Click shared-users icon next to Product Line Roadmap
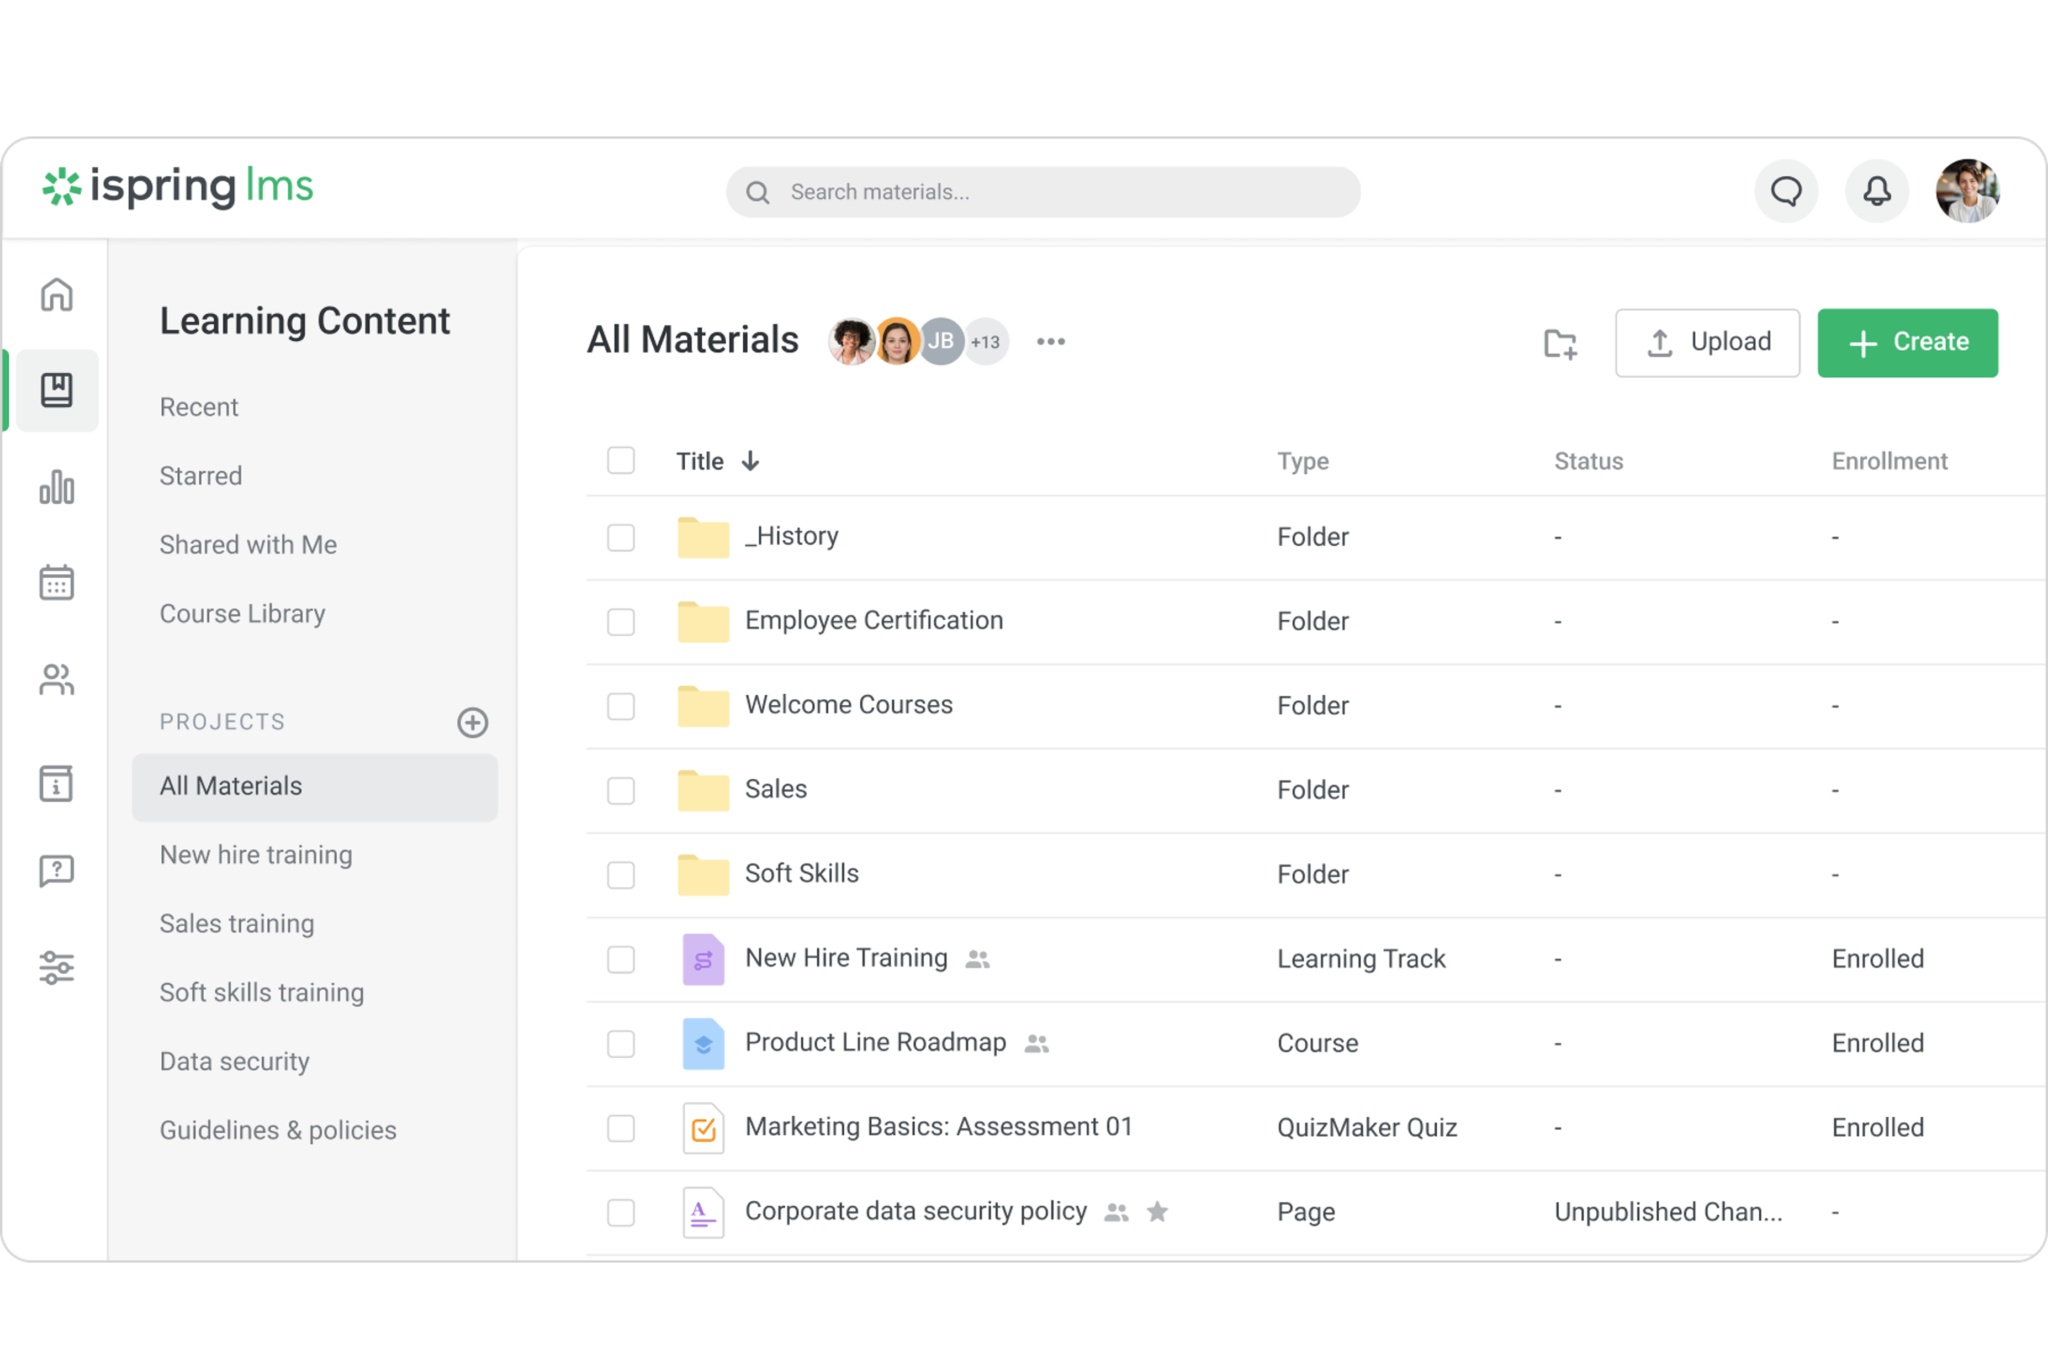Screen dimensions: 2048x1367 click(x=1037, y=1043)
